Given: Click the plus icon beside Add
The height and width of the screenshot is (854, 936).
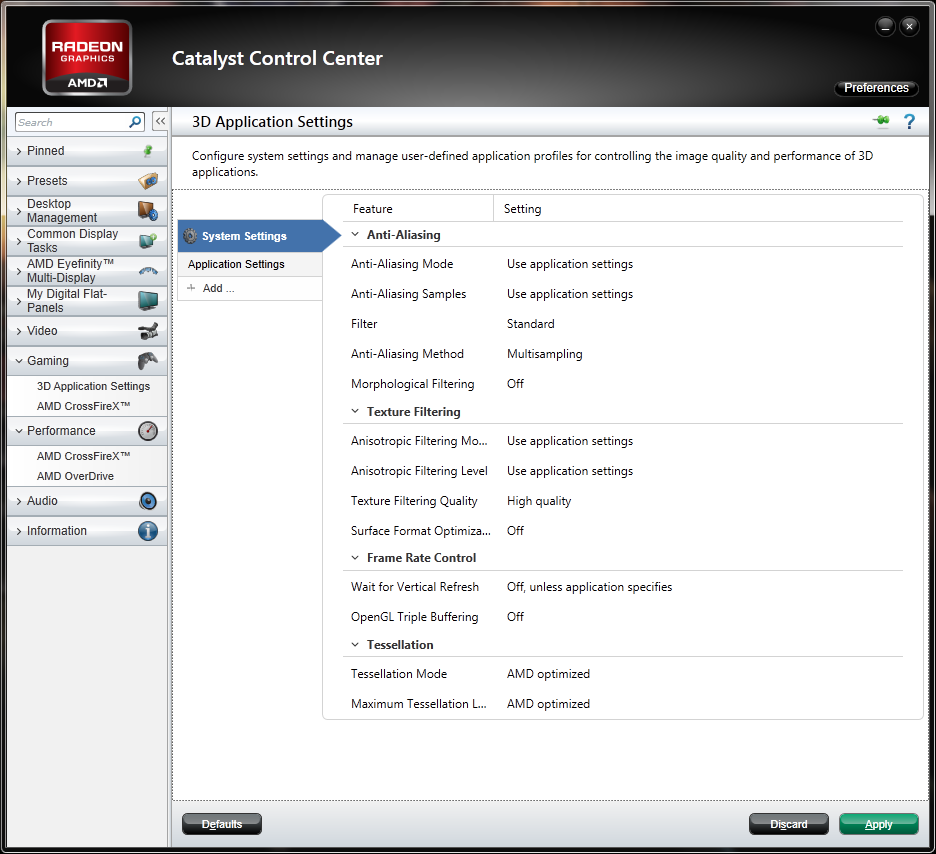Looking at the screenshot, I should point(191,288).
